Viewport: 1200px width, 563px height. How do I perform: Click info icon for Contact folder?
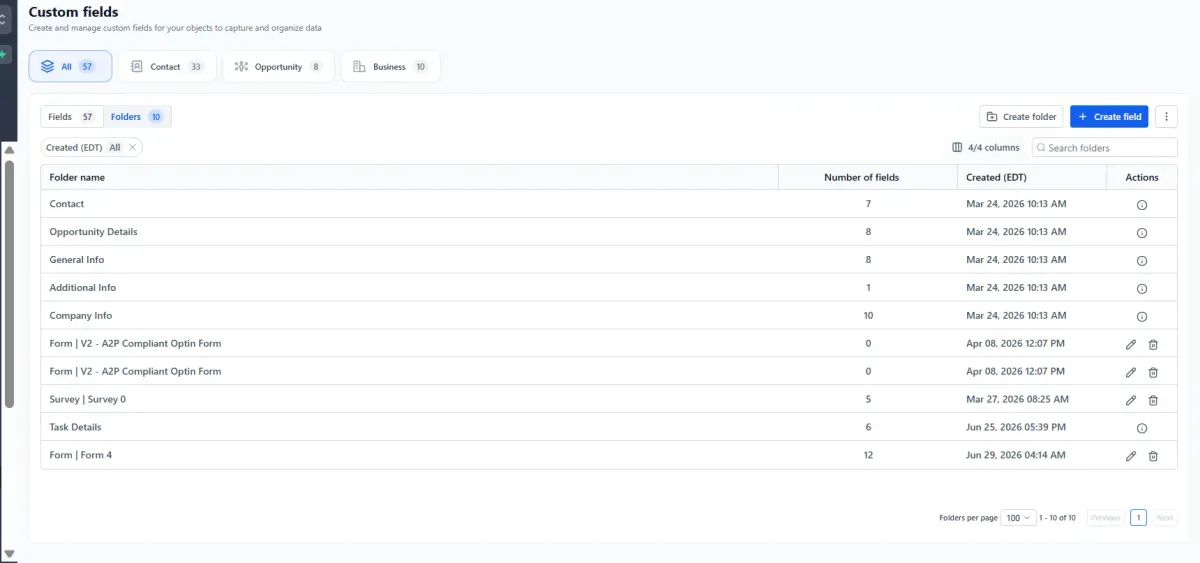coord(1141,205)
